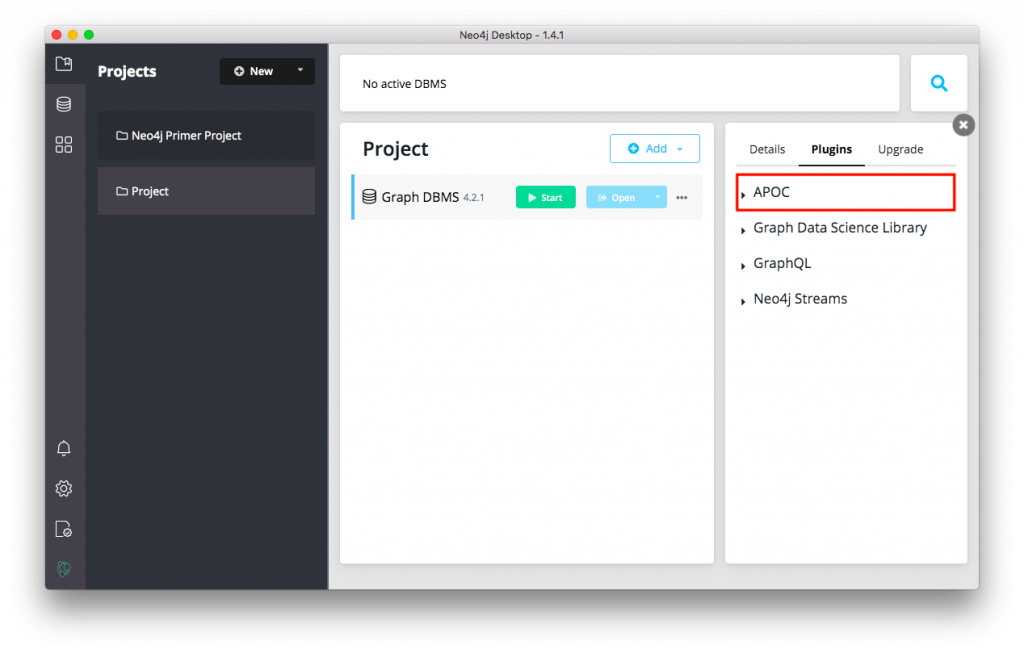Image resolution: width=1024 pixels, height=654 pixels.
Task: Create a new project with New button
Action: (x=254, y=71)
